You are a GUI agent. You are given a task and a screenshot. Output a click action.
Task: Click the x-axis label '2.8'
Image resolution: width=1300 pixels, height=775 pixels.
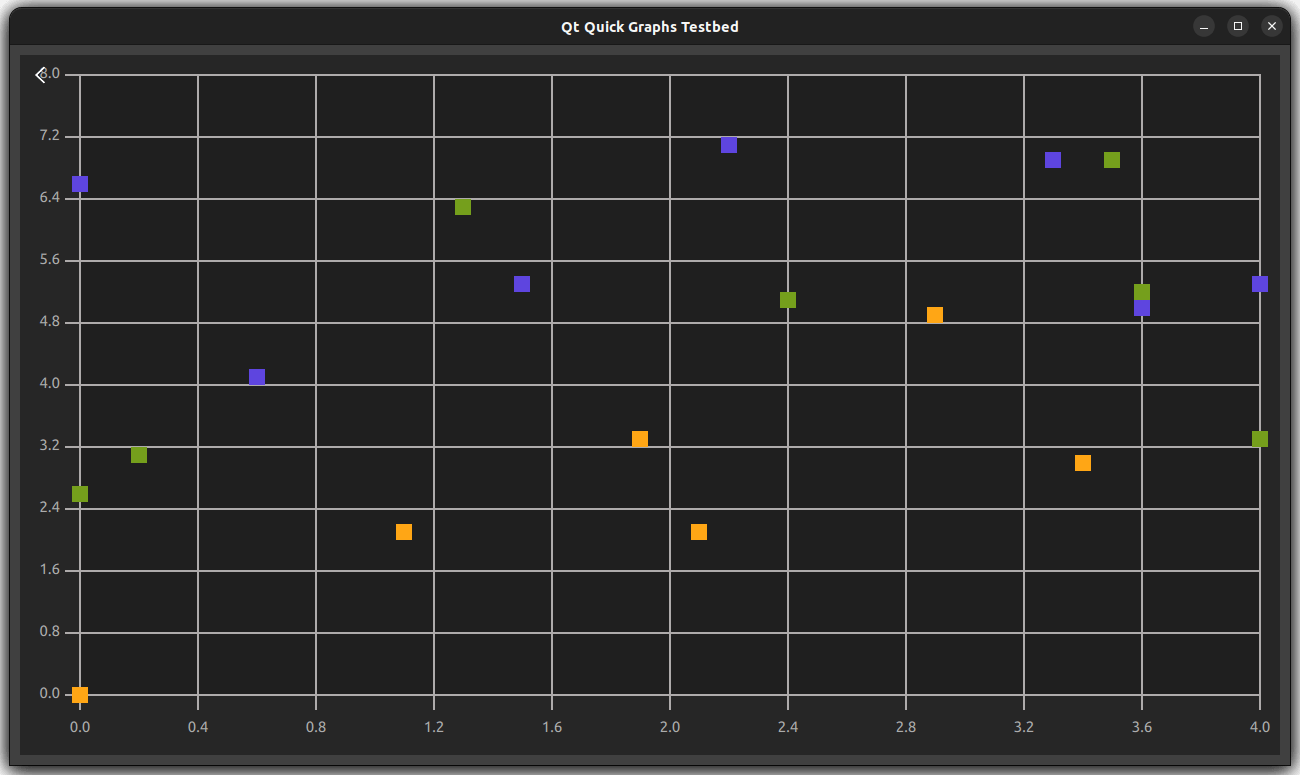tap(906, 727)
